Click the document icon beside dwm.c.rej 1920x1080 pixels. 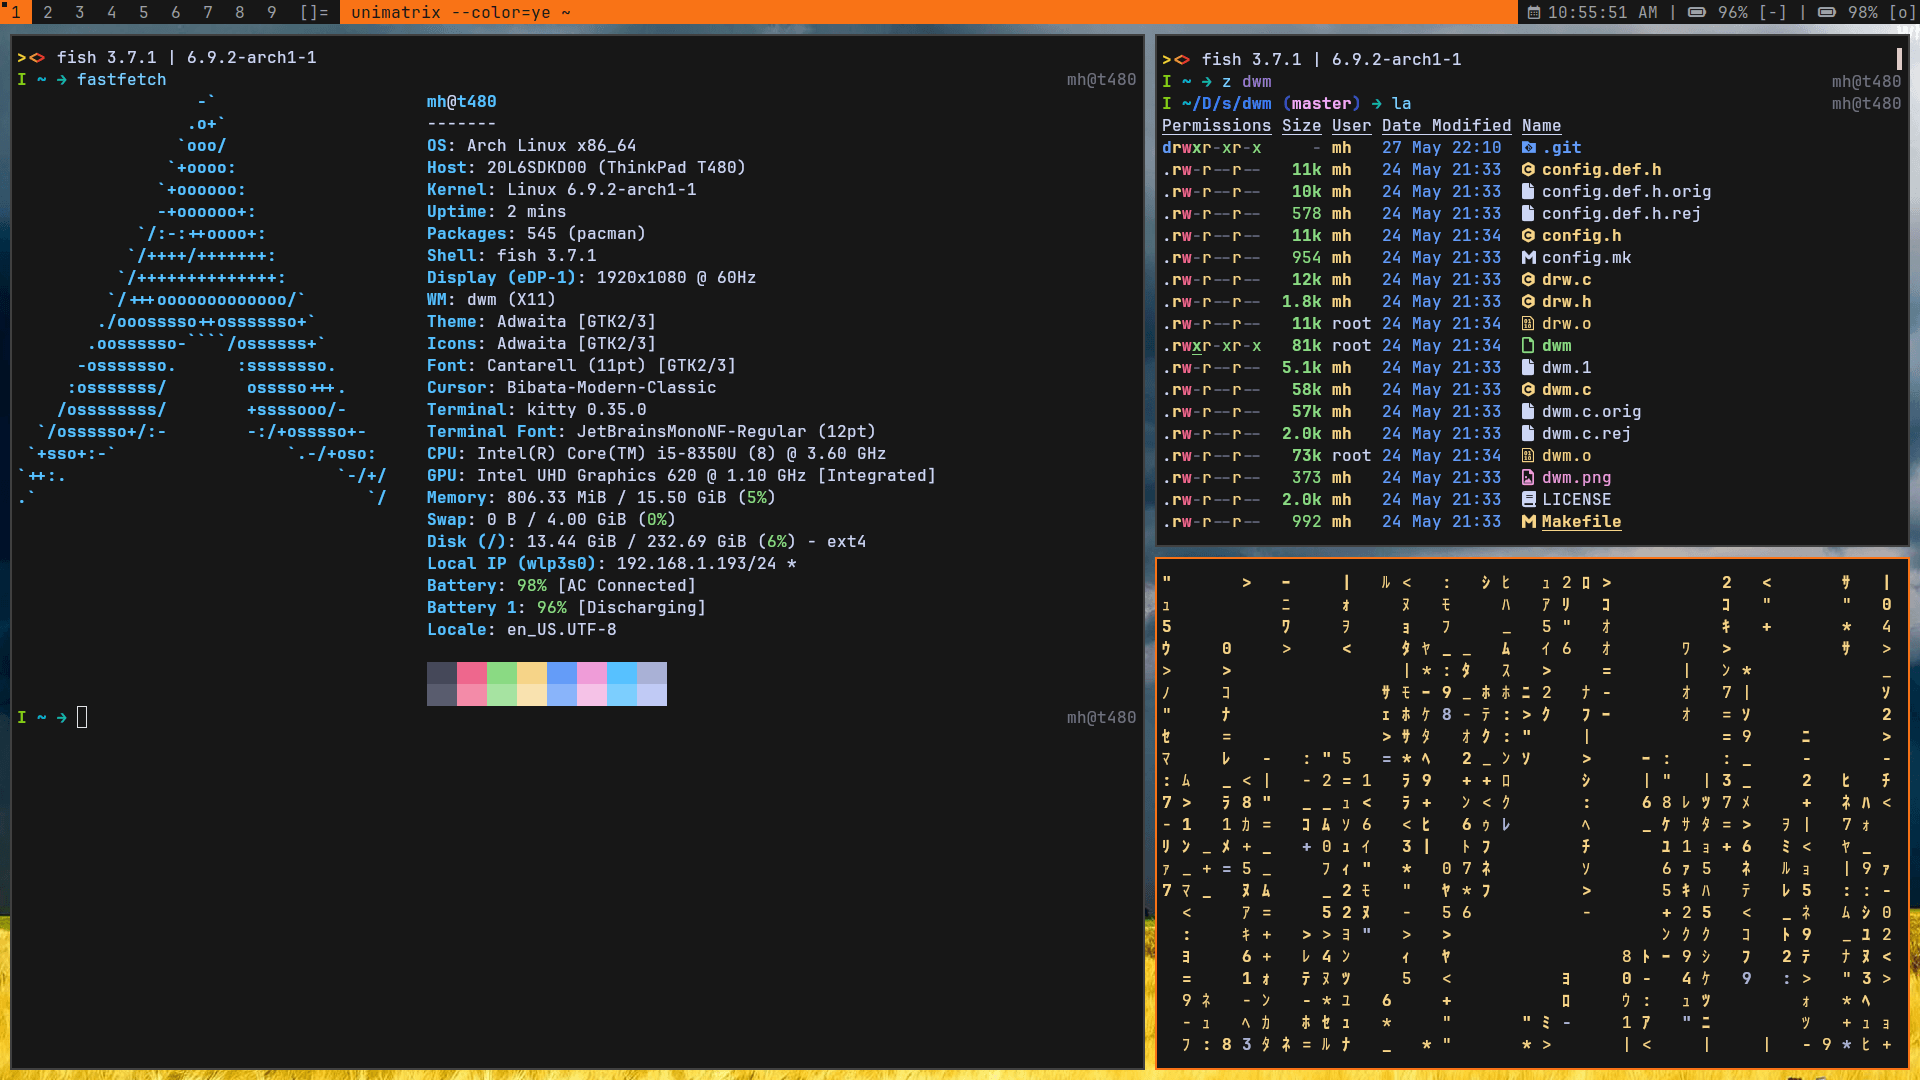click(1528, 434)
